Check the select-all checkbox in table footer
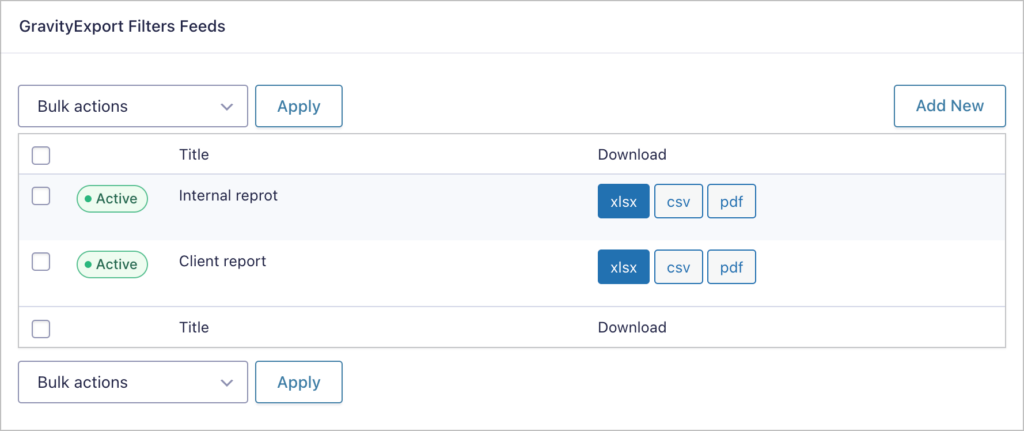1024x431 pixels. coord(41,328)
